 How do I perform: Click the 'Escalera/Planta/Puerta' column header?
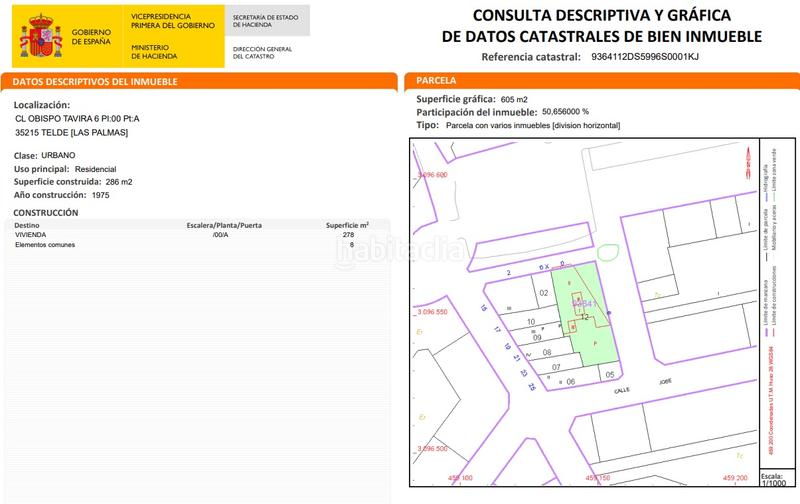click(x=224, y=225)
